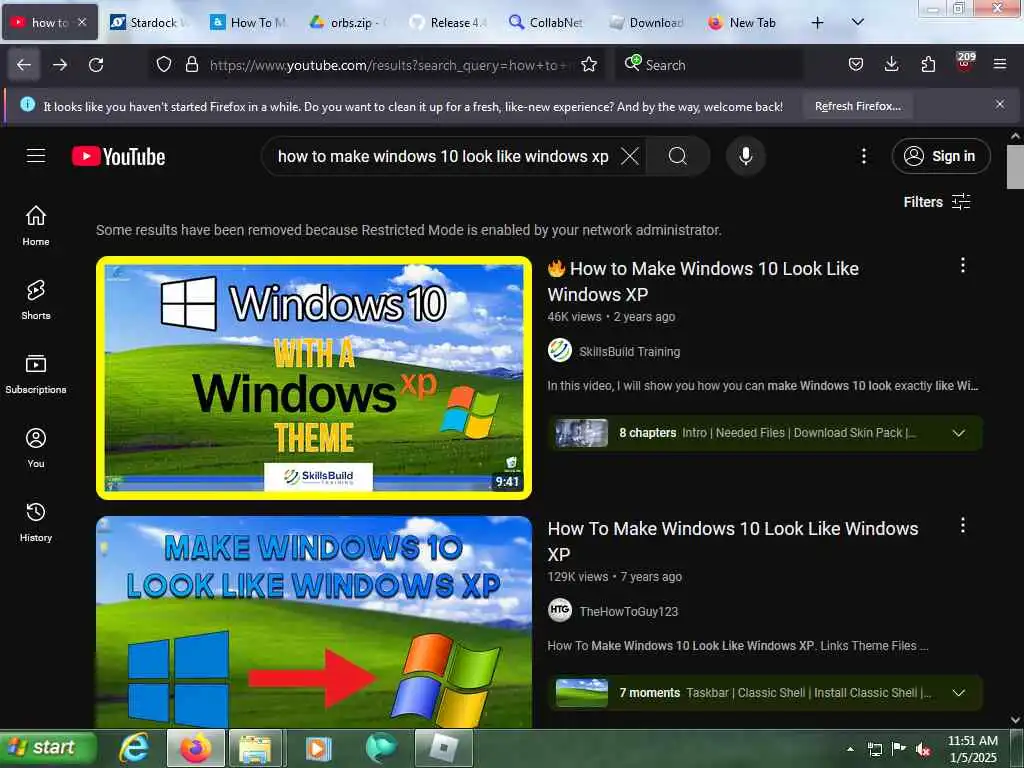The height and width of the screenshot is (768, 1024).
Task: Click the YouTube search magnifier button
Action: click(x=678, y=156)
